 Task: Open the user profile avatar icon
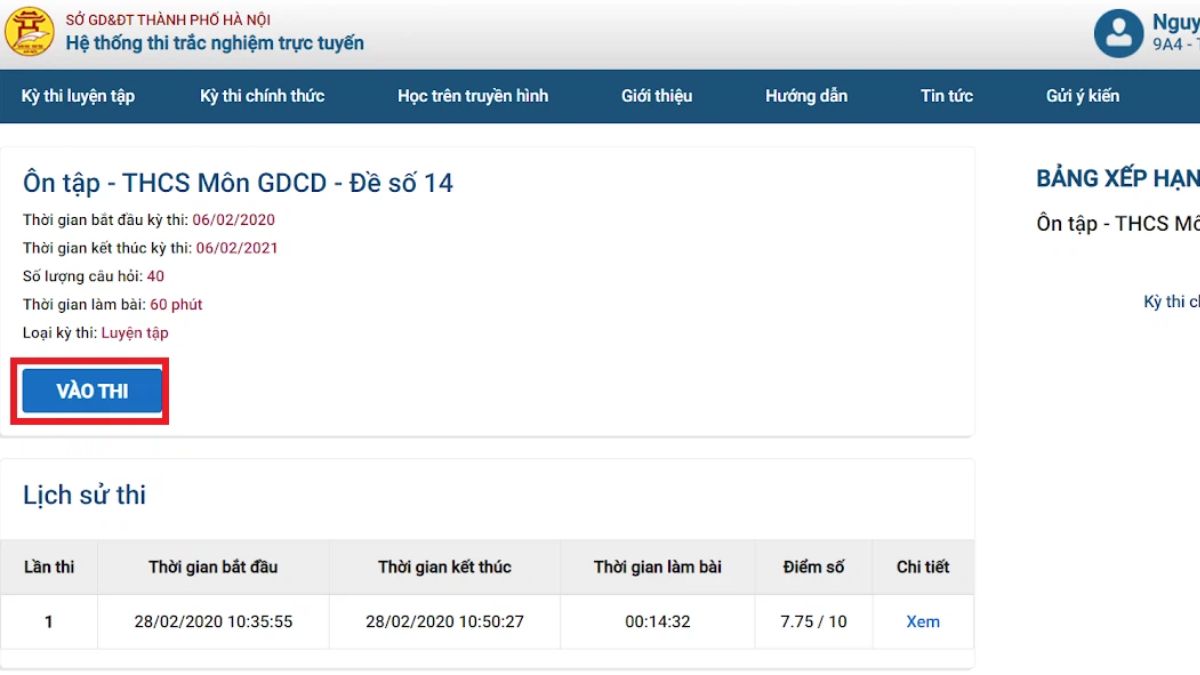coord(1118,33)
